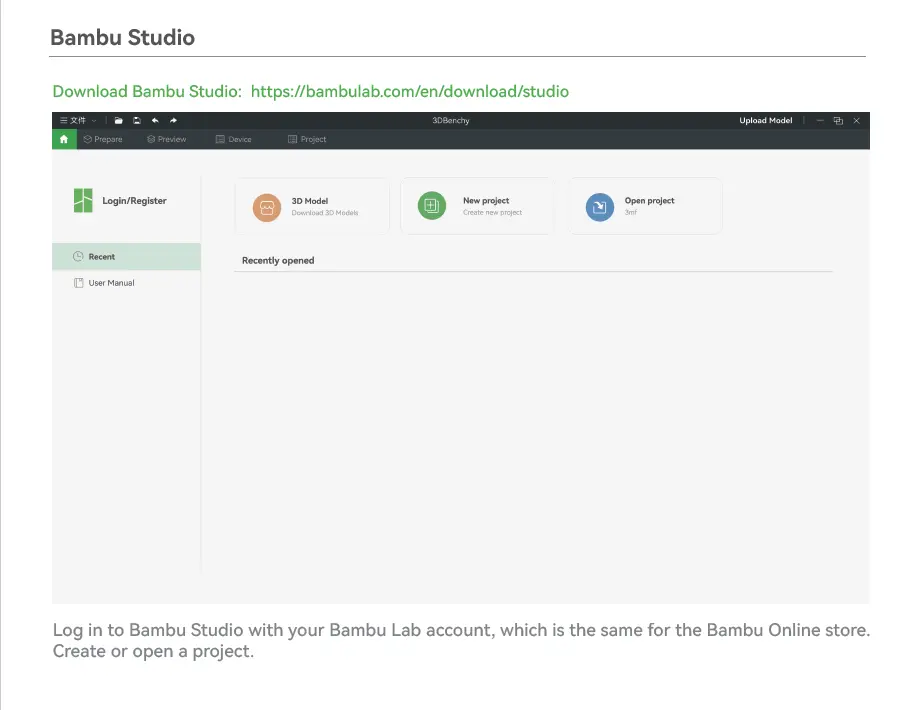Switch to the Device tab
Viewport: 913px width, 710px height.
coord(233,139)
